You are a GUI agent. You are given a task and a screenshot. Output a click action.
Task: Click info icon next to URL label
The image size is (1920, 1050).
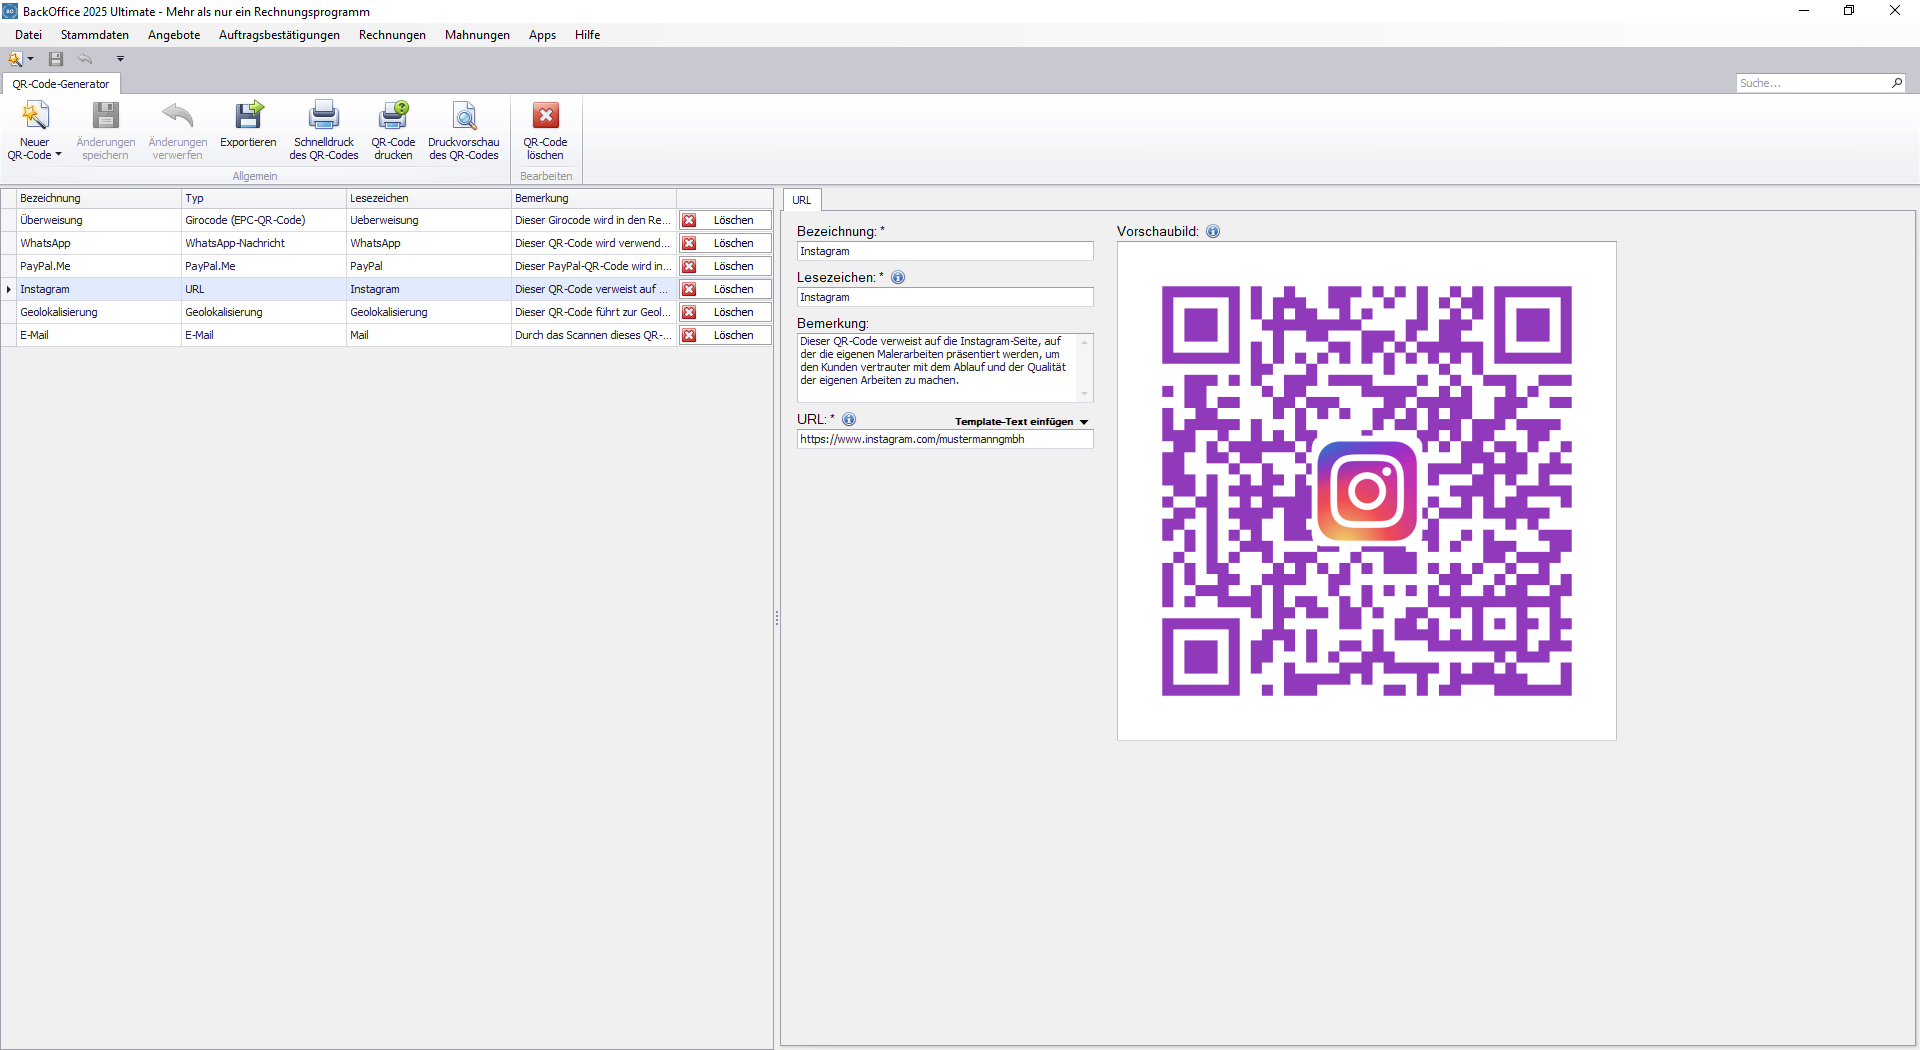849,419
